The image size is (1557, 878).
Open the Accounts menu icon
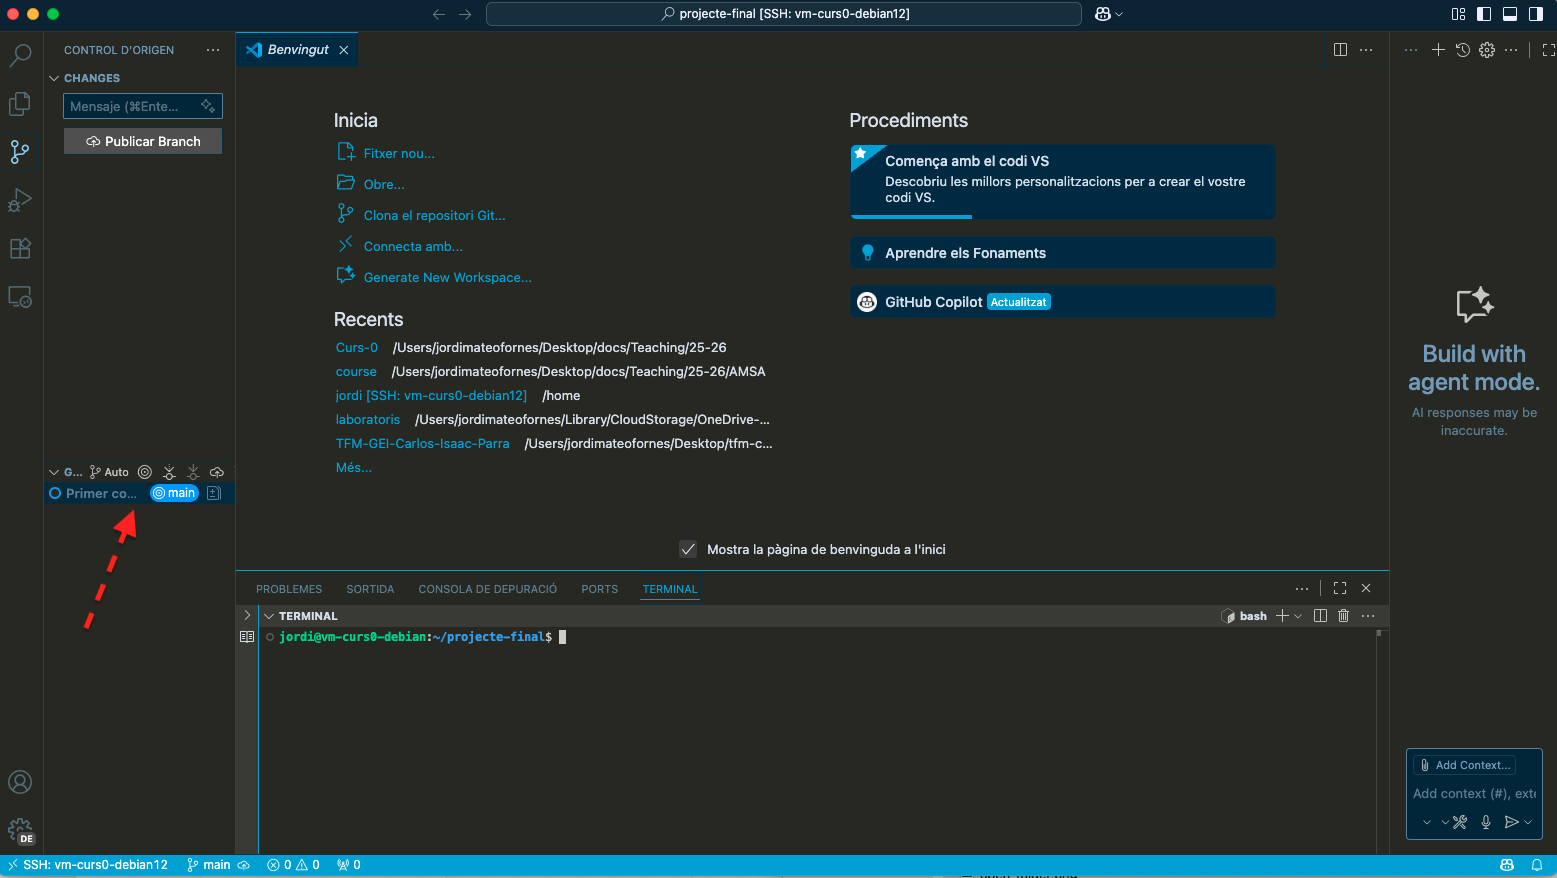pos(20,782)
